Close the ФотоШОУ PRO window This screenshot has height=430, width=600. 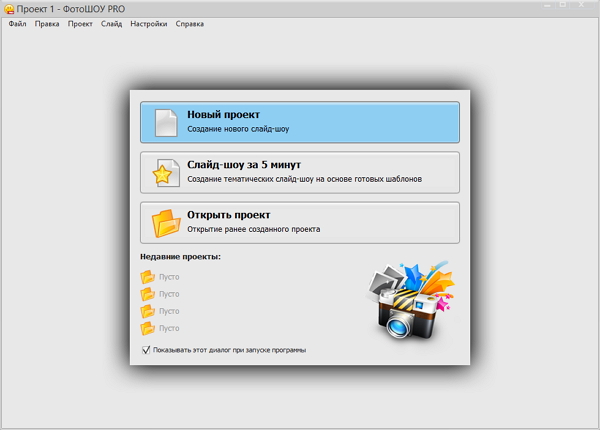581,5
